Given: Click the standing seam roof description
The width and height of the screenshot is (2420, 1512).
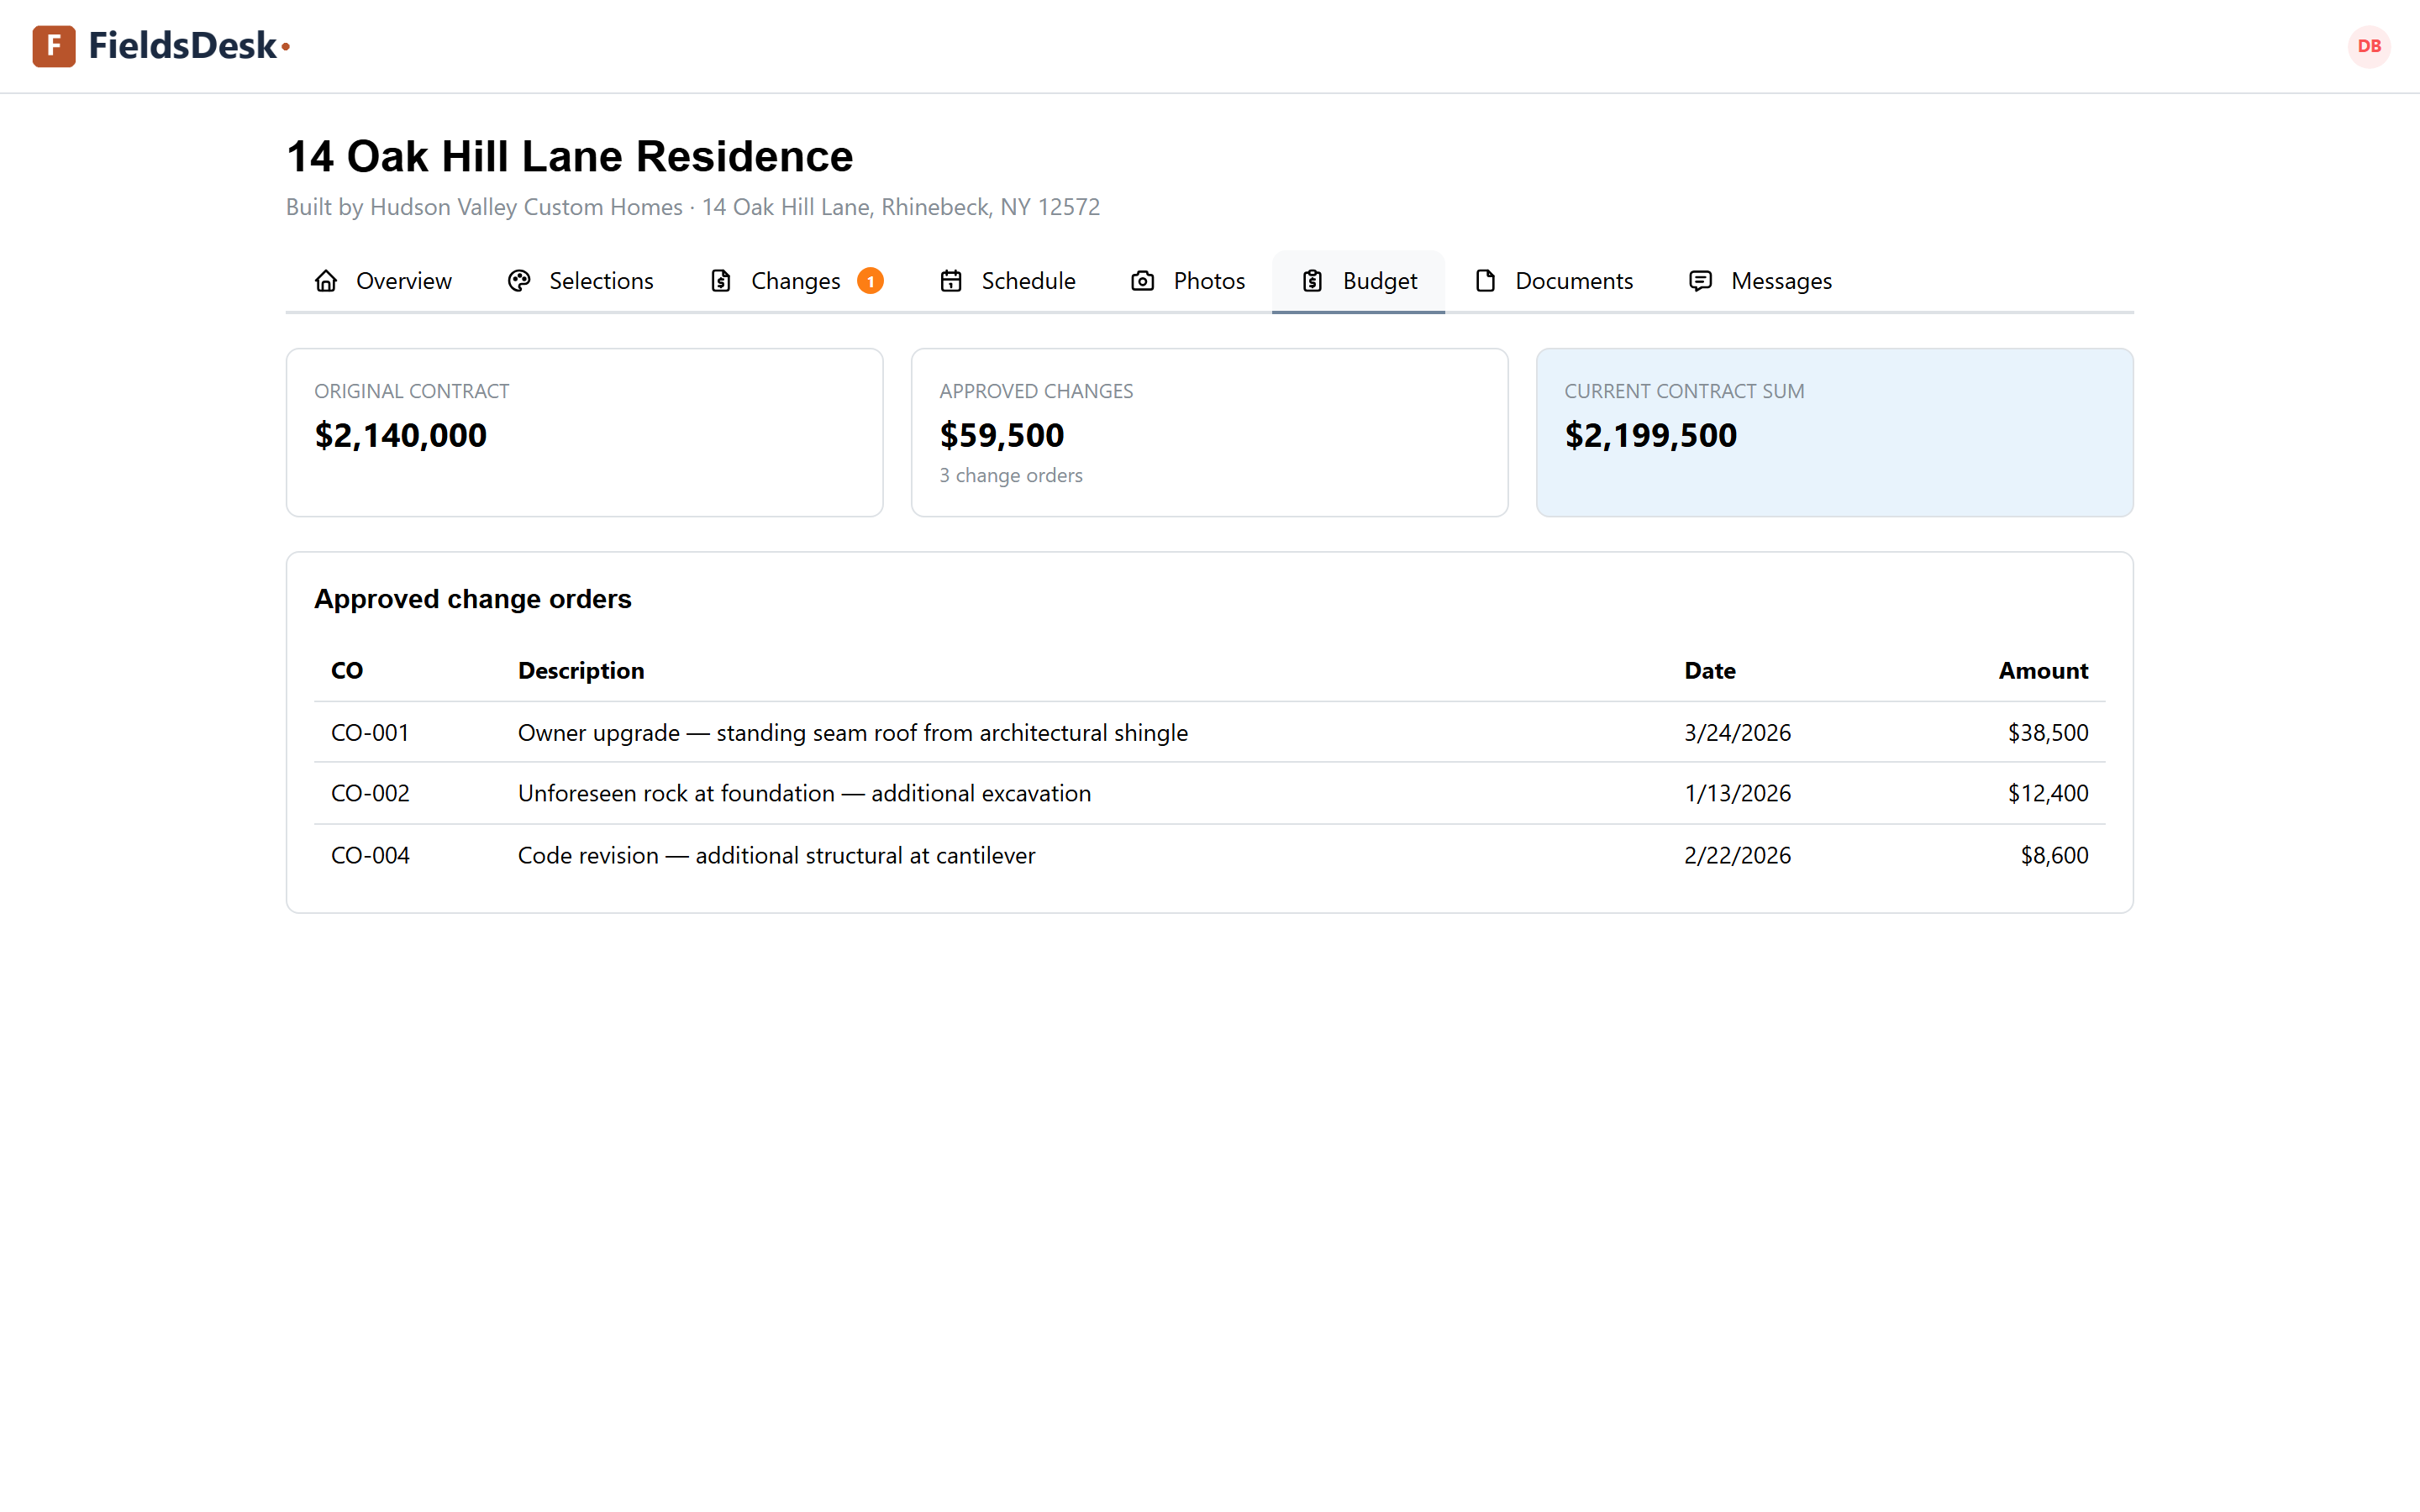Looking at the screenshot, I should (853, 733).
